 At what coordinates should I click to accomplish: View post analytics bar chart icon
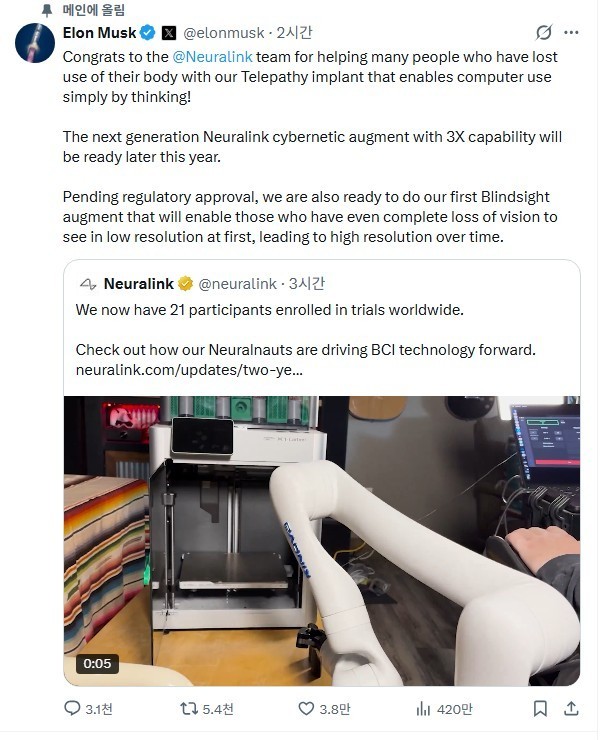tap(423, 708)
